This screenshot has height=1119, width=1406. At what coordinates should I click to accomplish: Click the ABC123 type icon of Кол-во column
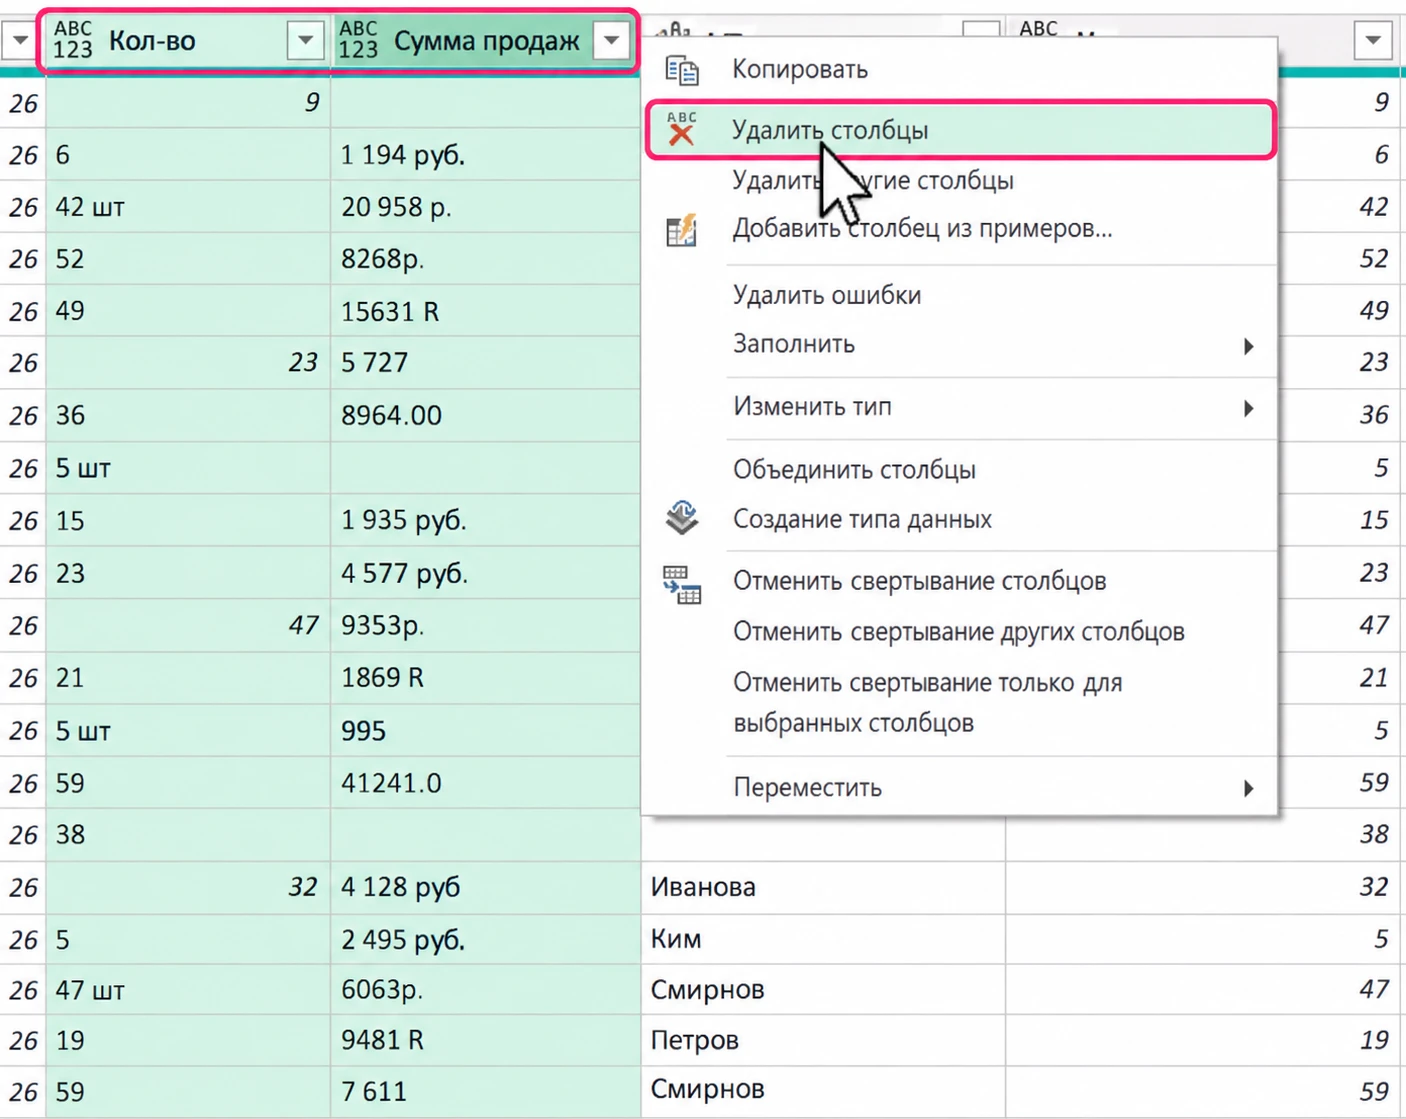coord(73,40)
